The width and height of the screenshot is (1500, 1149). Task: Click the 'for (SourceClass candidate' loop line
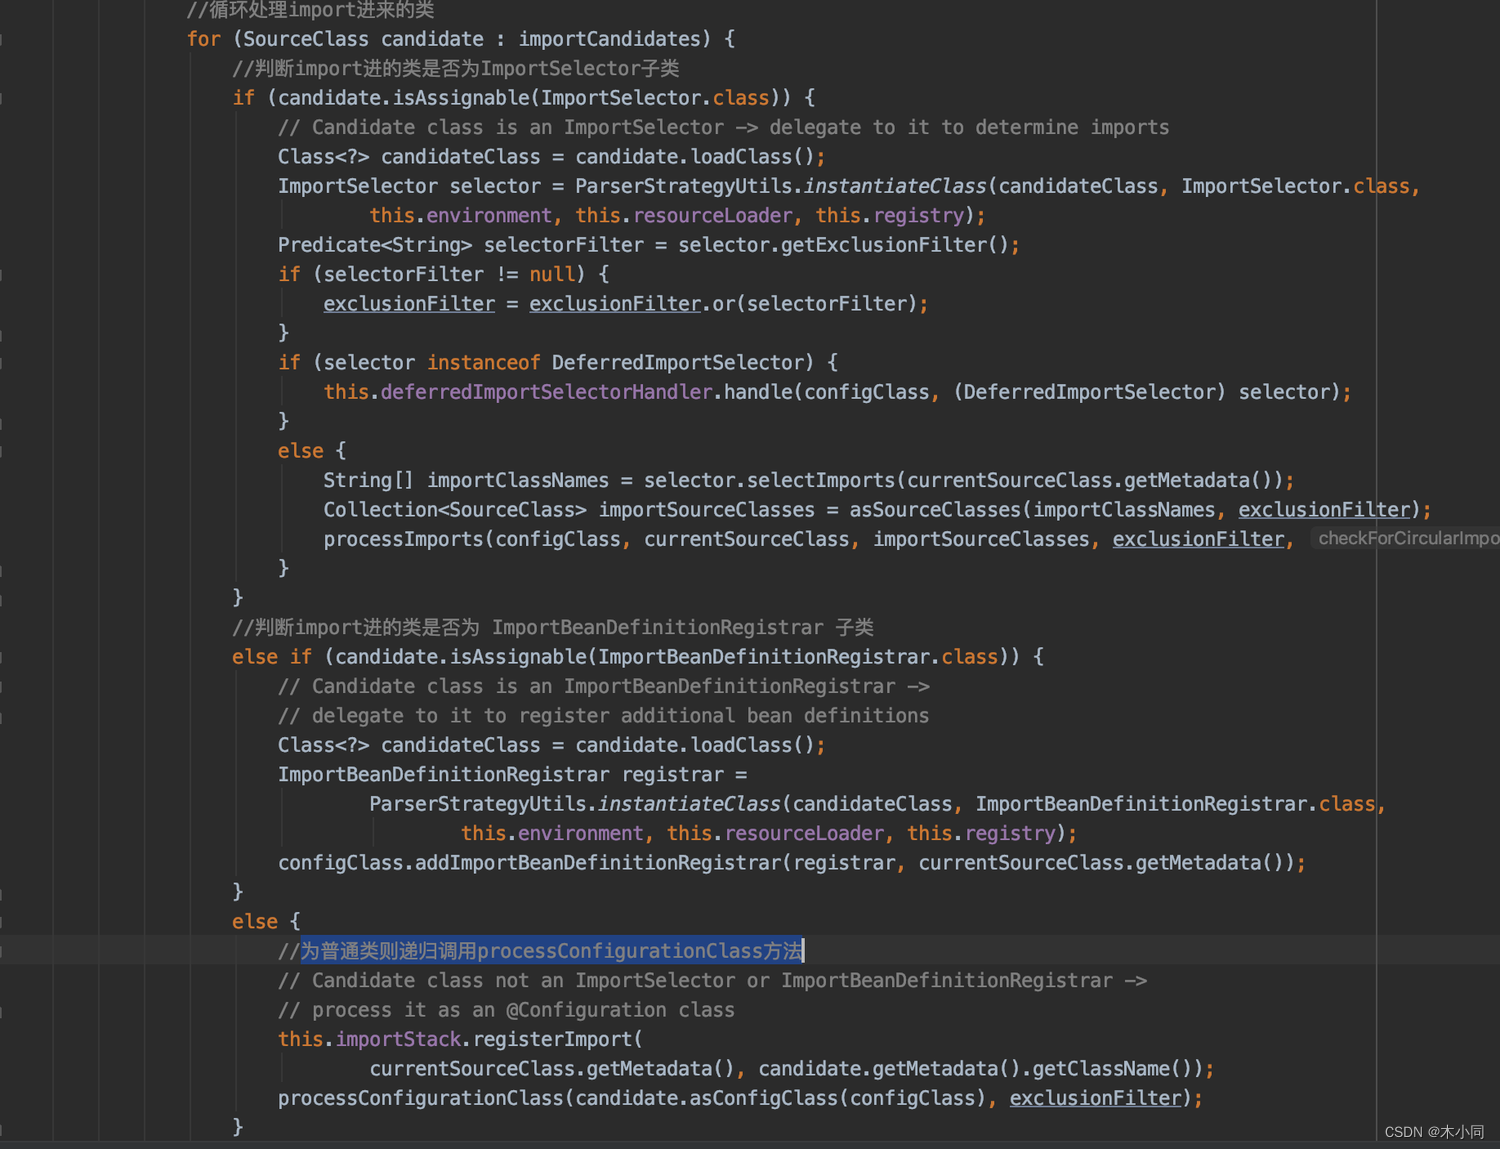tap(461, 39)
